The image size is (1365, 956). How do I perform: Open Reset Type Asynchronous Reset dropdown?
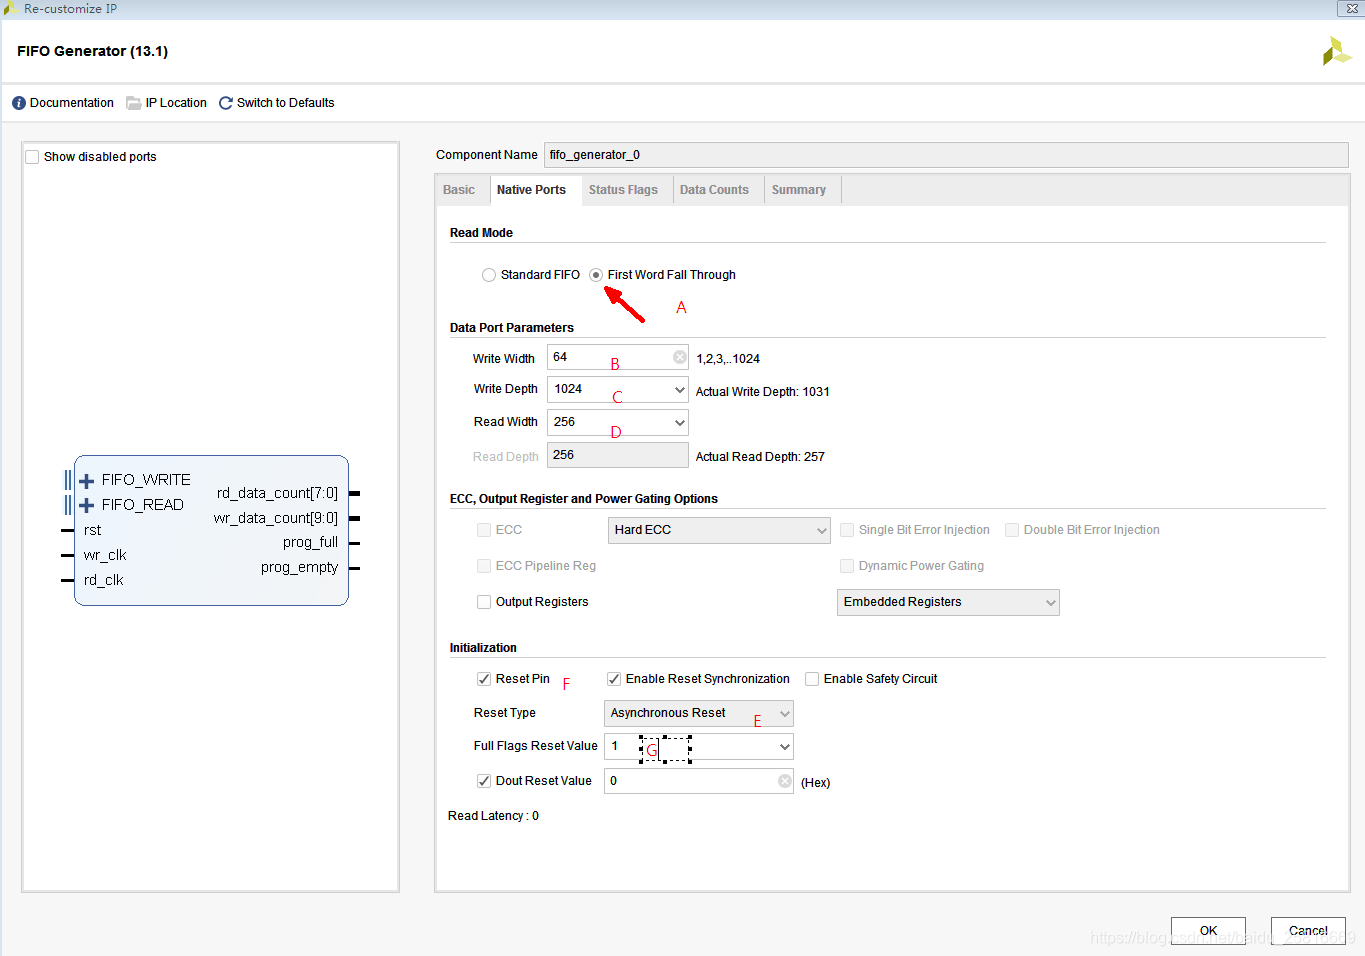click(699, 713)
